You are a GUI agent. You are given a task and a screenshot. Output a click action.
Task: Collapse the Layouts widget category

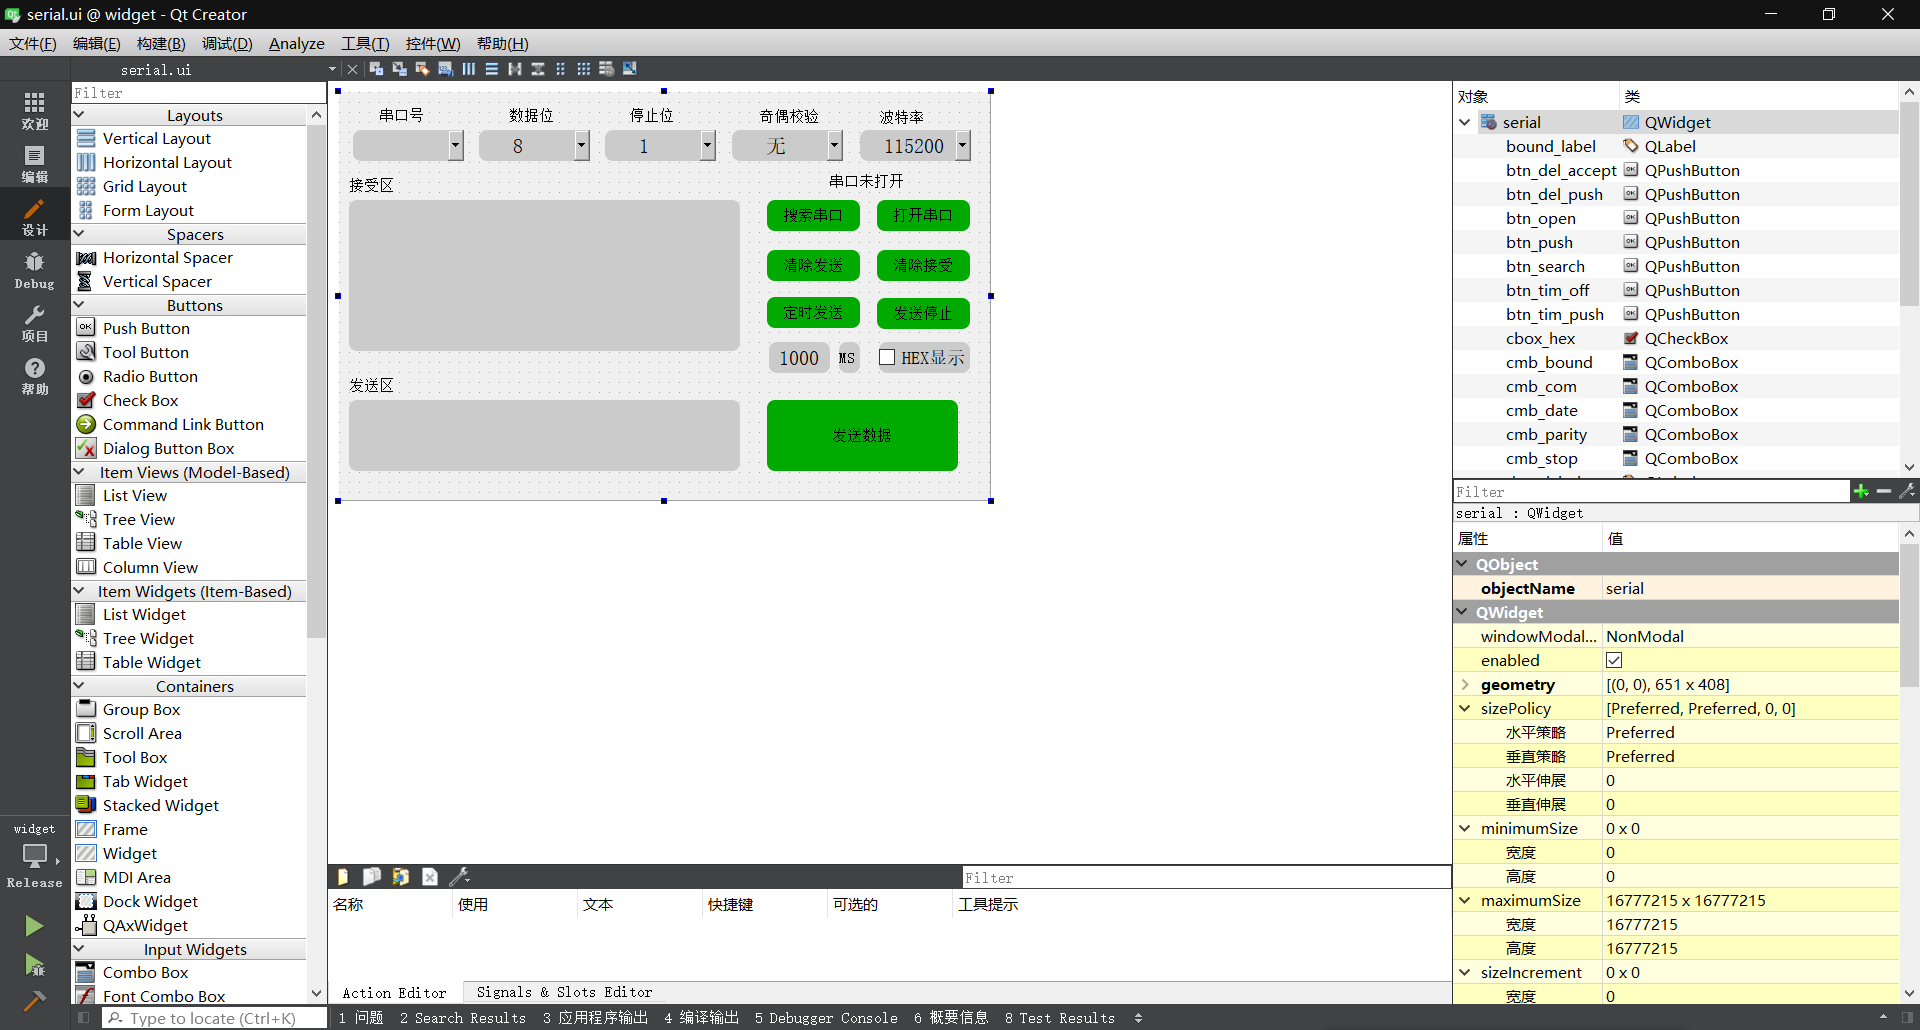80,115
